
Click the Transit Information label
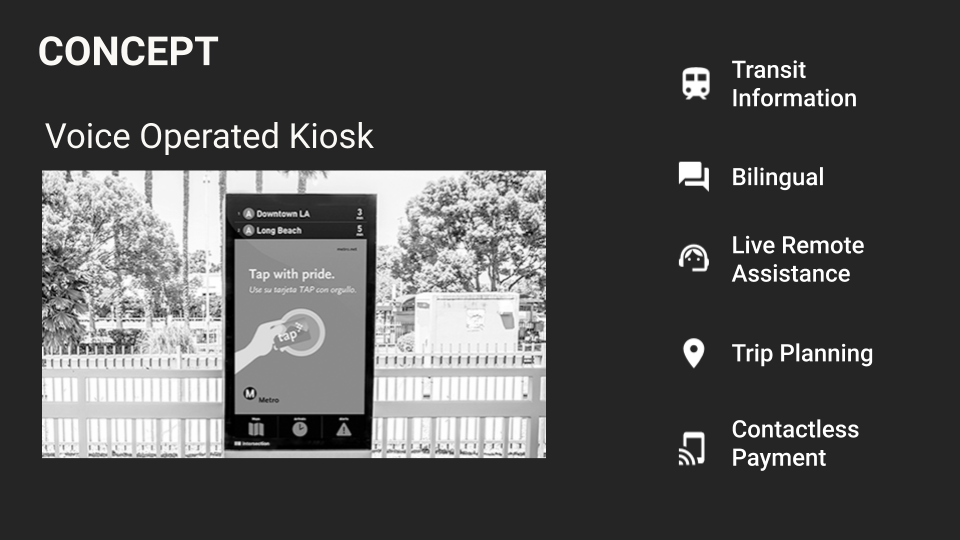coord(794,84)
